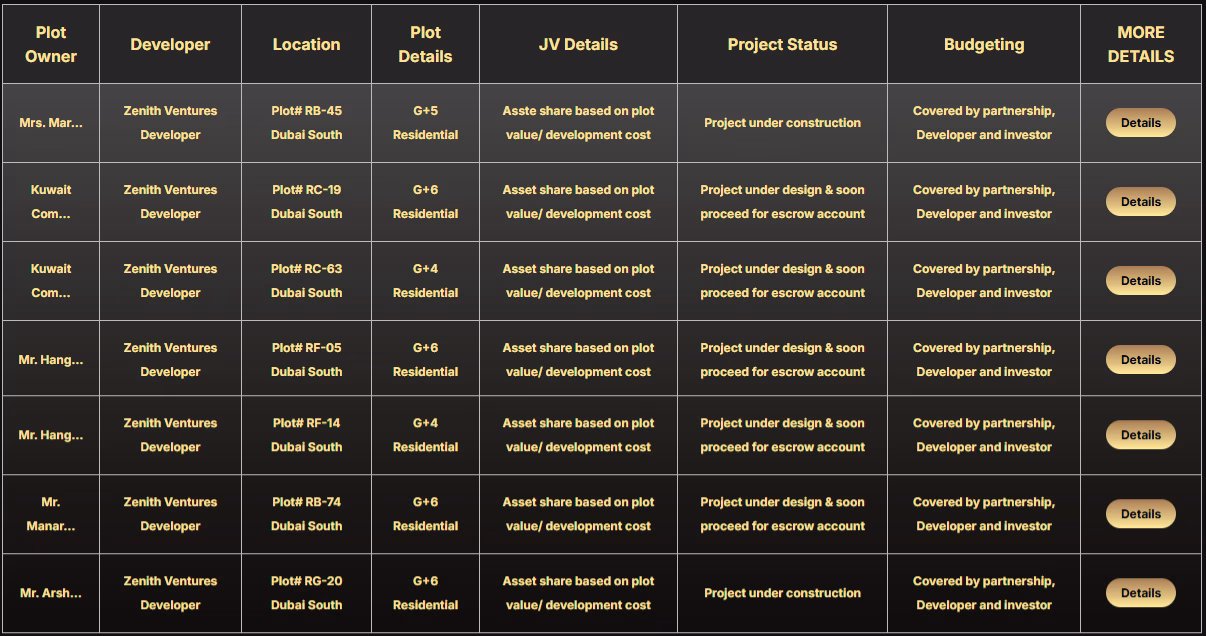Viewport: 1206px width, 636px height.
Task: Show Details for plot RF-14
Action: pos(1140,435)
